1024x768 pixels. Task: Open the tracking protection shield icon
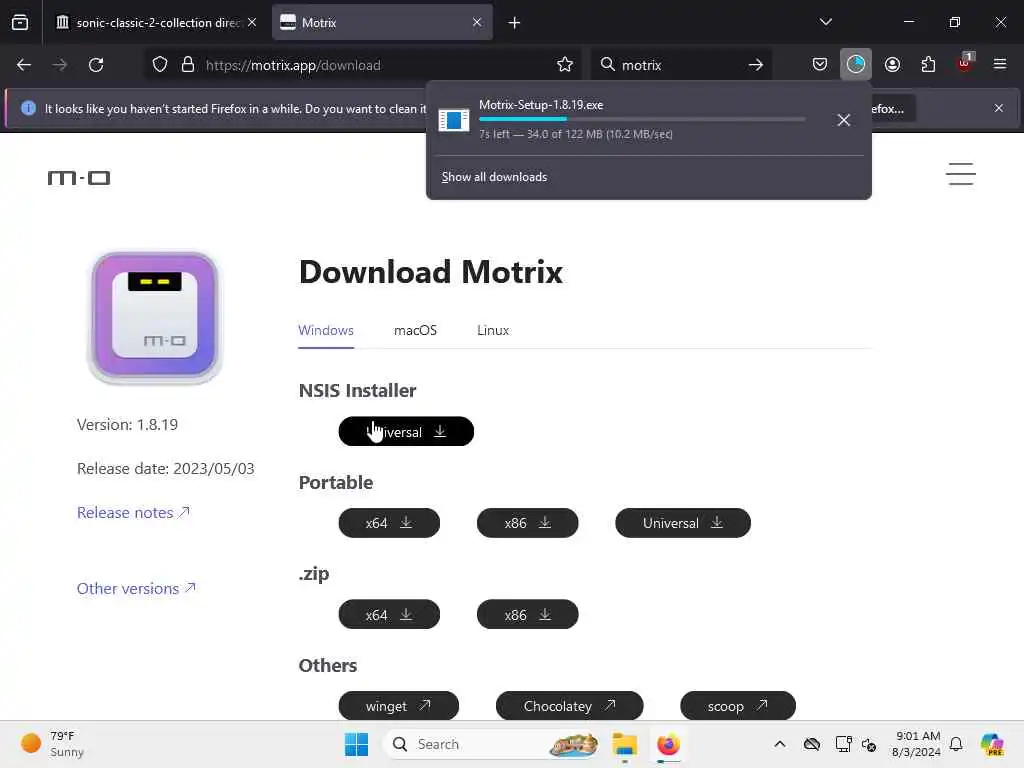tap(160, 65)
